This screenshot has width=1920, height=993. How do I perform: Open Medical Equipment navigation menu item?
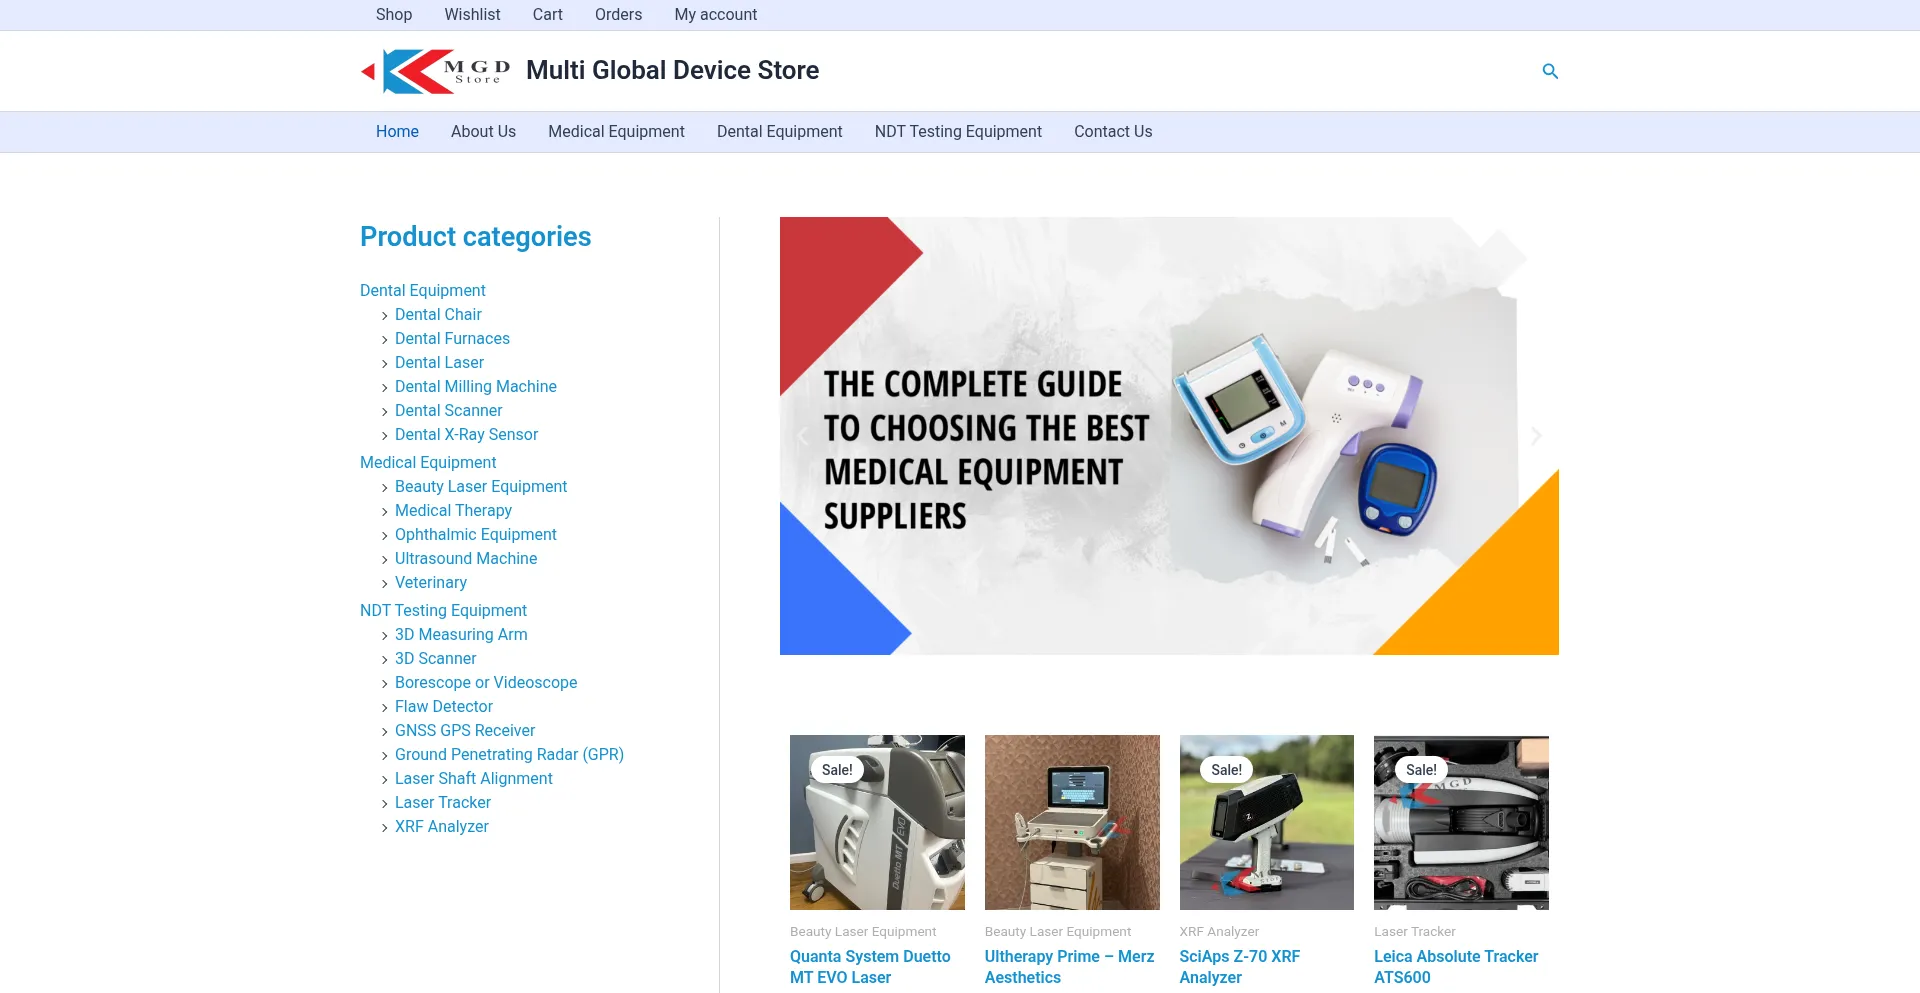(616, 131)
